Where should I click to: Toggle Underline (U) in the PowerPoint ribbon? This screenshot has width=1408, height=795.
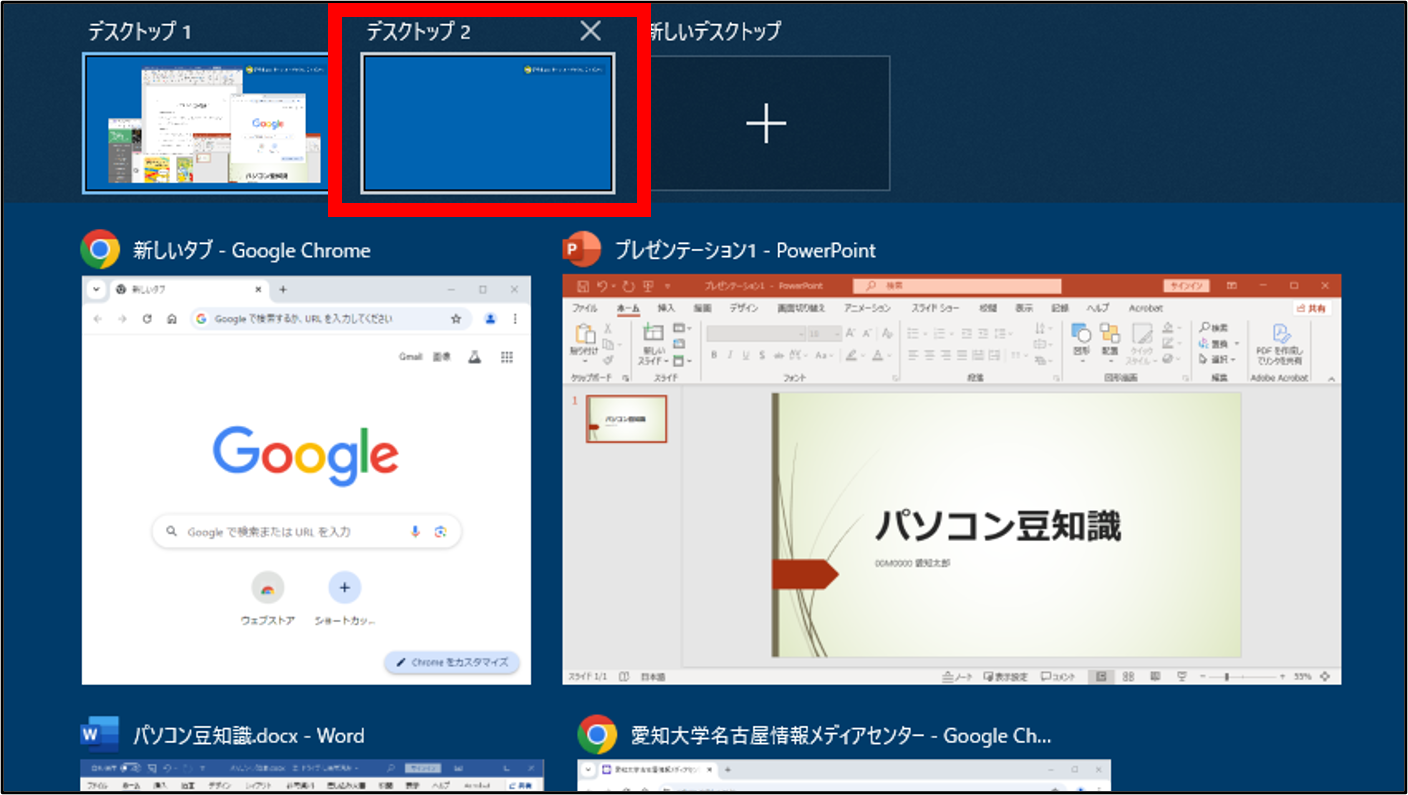click(746, 355)
